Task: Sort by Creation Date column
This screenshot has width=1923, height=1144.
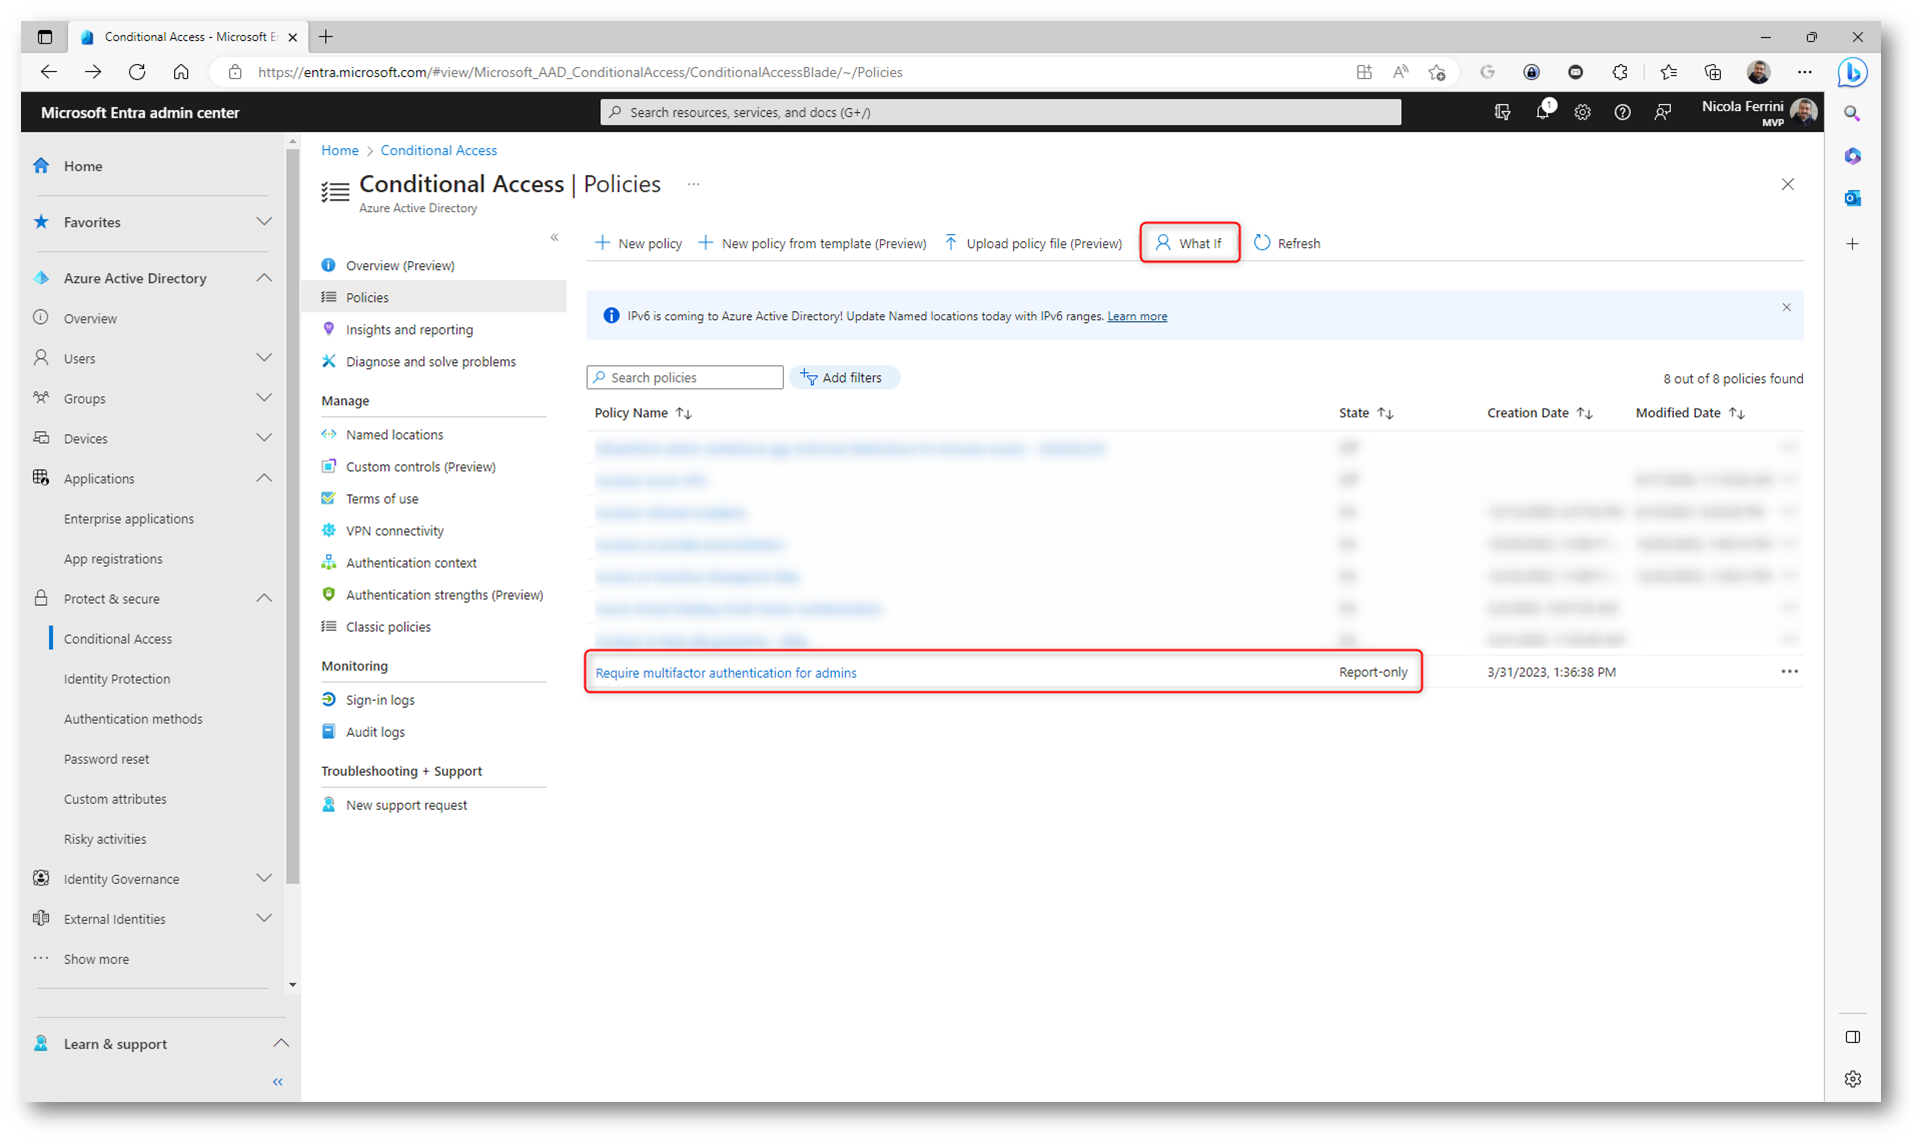Action: (1539, 413)
